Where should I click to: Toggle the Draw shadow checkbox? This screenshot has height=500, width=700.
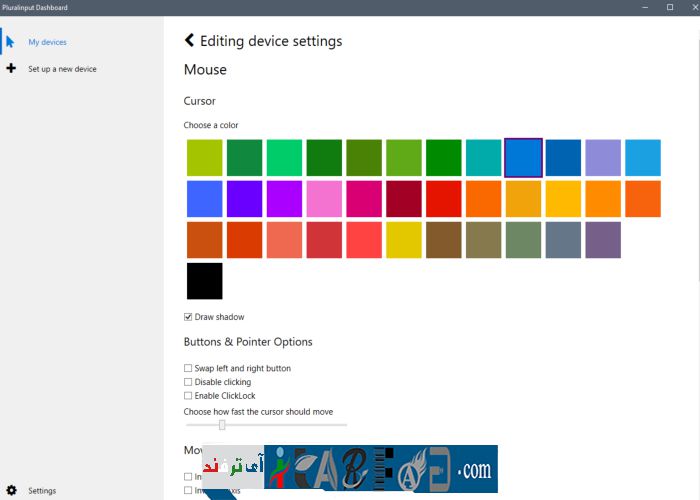(x=189, y=317)
